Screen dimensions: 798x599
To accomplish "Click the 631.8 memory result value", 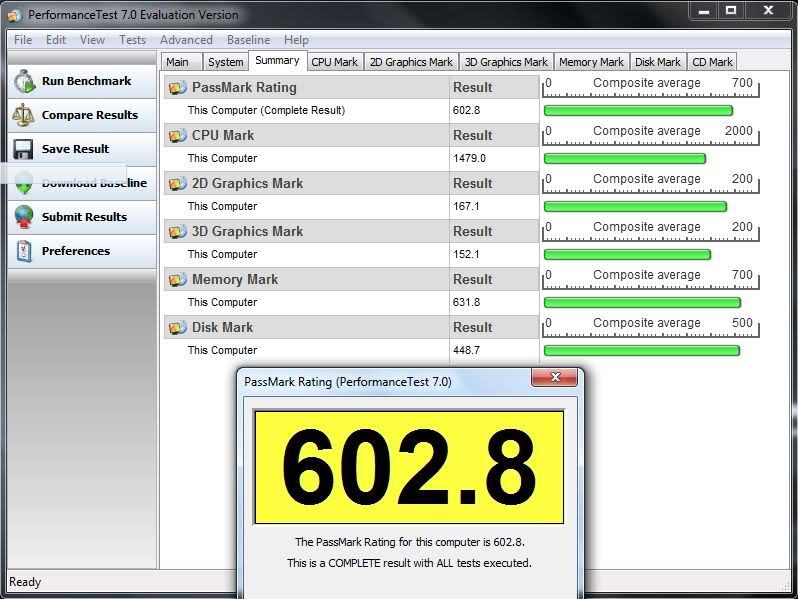I will [466, 302].
